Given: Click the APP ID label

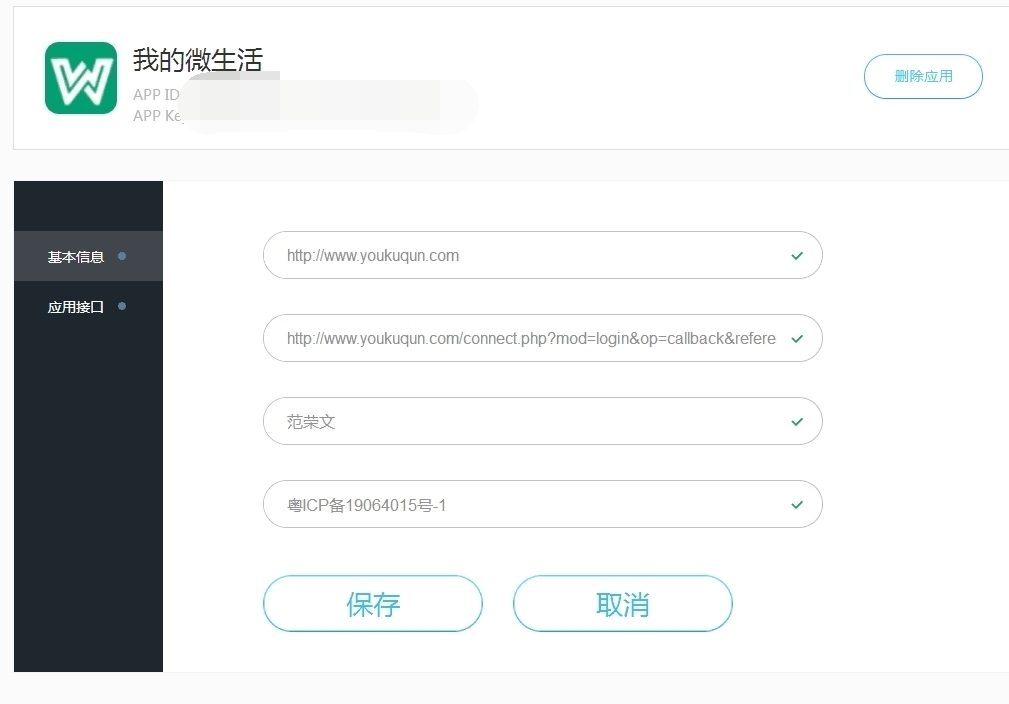Looking at the screenshot, I should 156,95.
